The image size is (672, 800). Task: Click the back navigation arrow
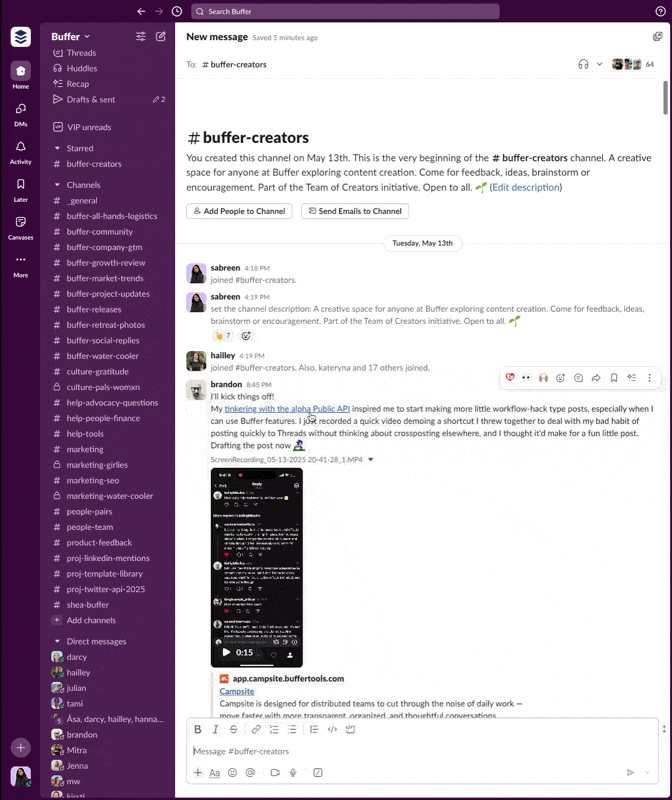coord(141,11)
